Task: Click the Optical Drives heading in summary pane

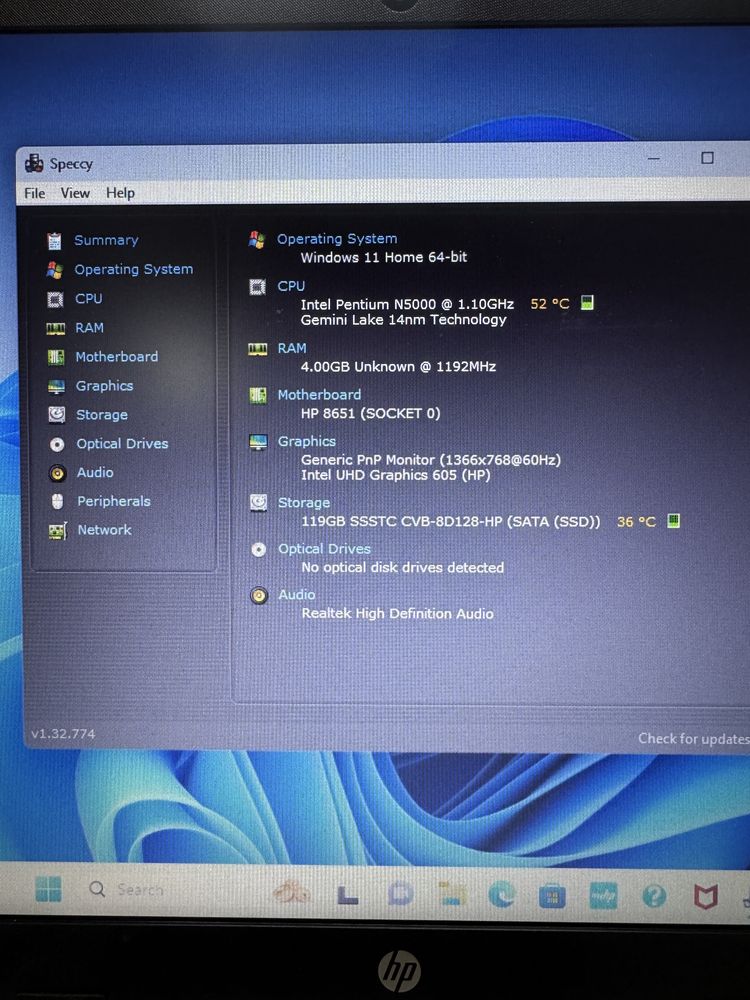Action: 324,549
